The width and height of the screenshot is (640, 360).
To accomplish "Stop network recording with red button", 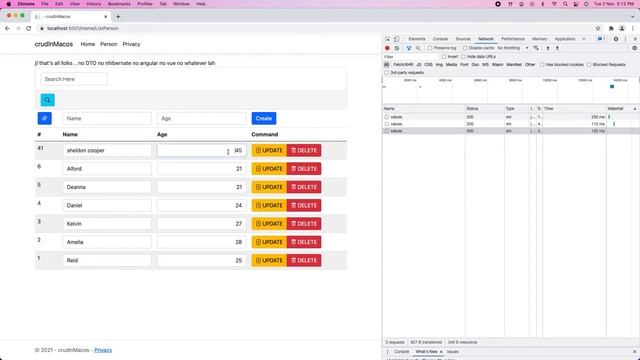I will point(387,48).
